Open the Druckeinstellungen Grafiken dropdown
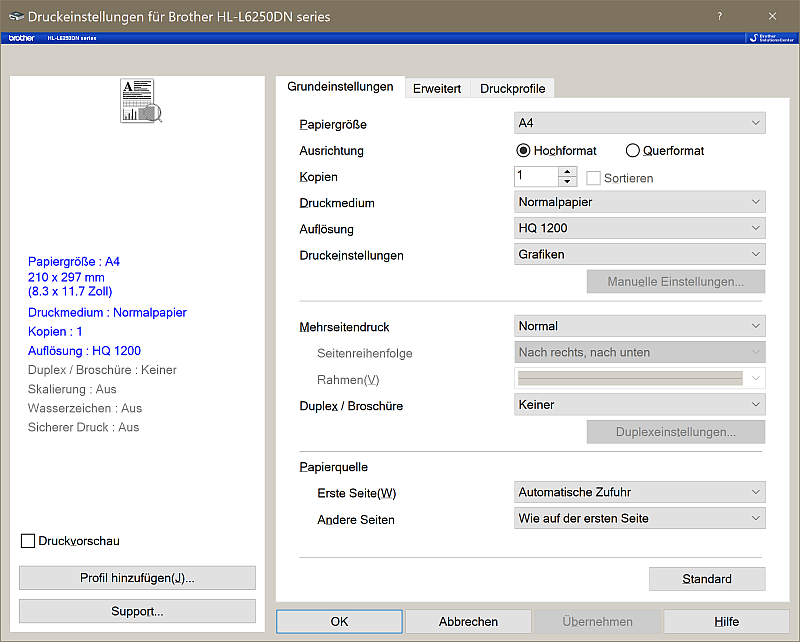The height and width of the screenshot is (642, 800). point(639,254)
